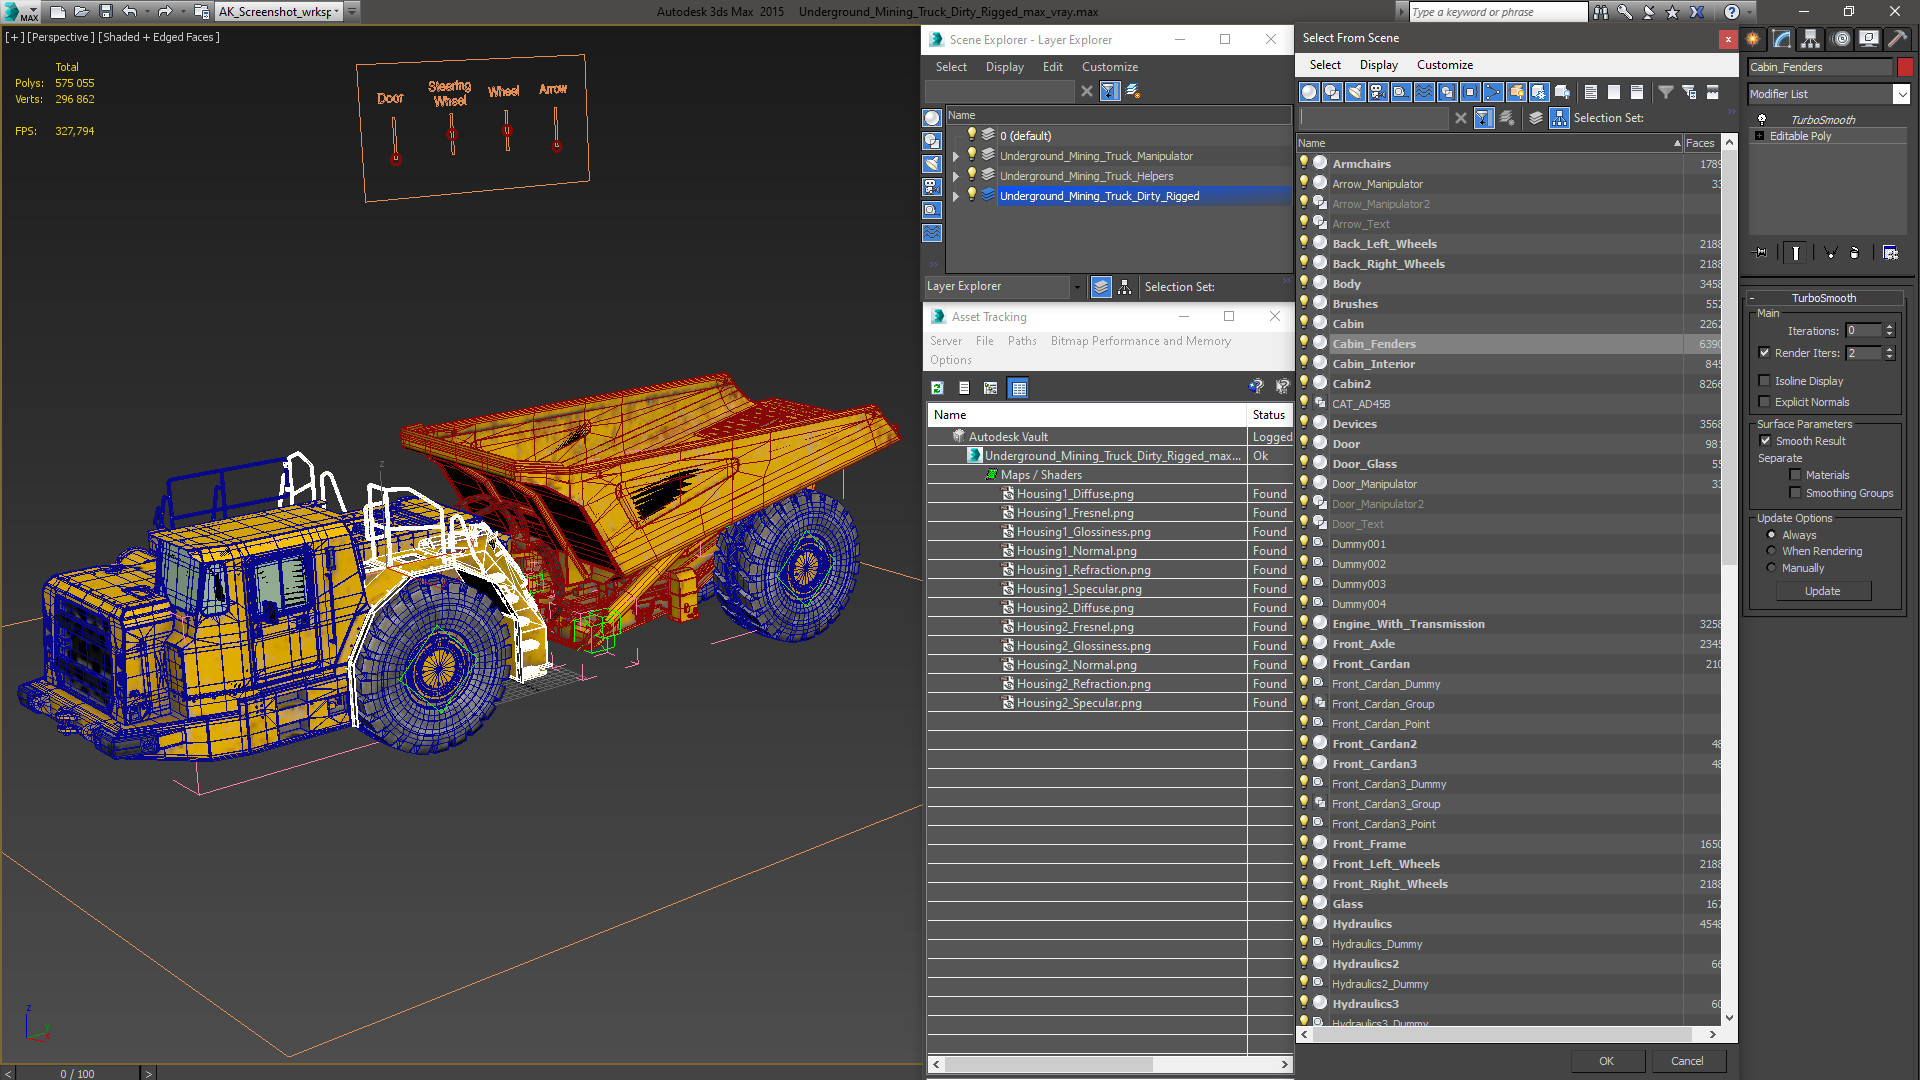Click the Table View icon in Asset Tracking
This screenshot has height=1080, width=1920.
pos(1018,388)
